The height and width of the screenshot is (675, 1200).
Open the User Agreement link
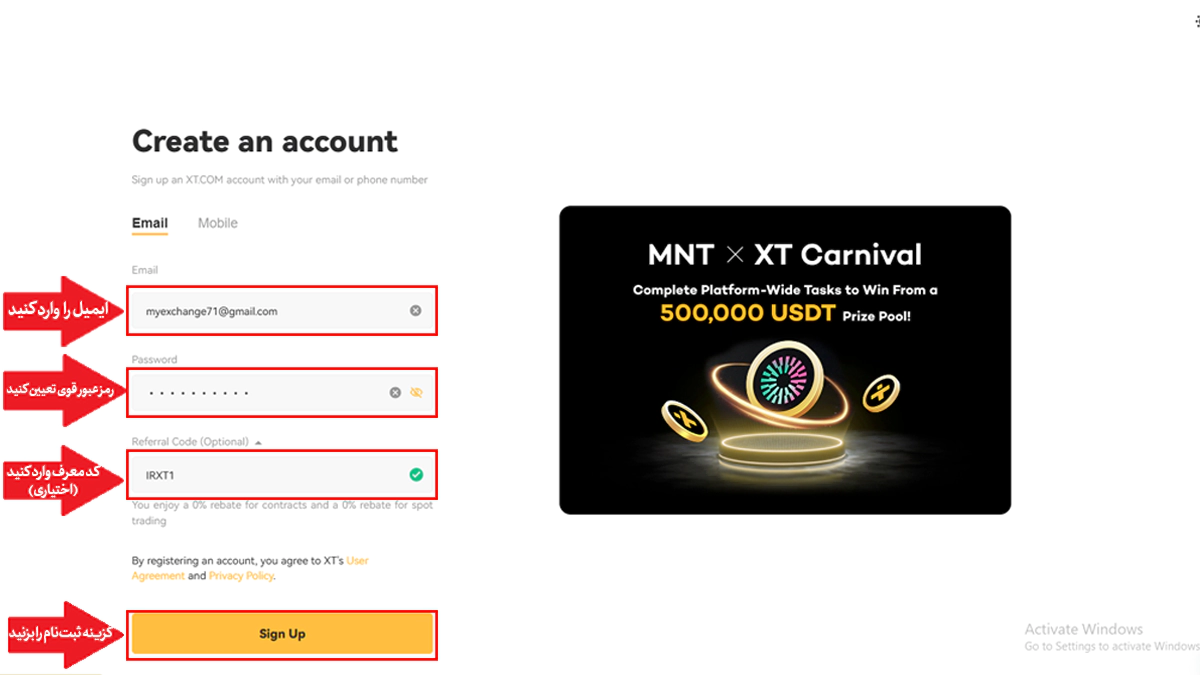pos(357,561)
